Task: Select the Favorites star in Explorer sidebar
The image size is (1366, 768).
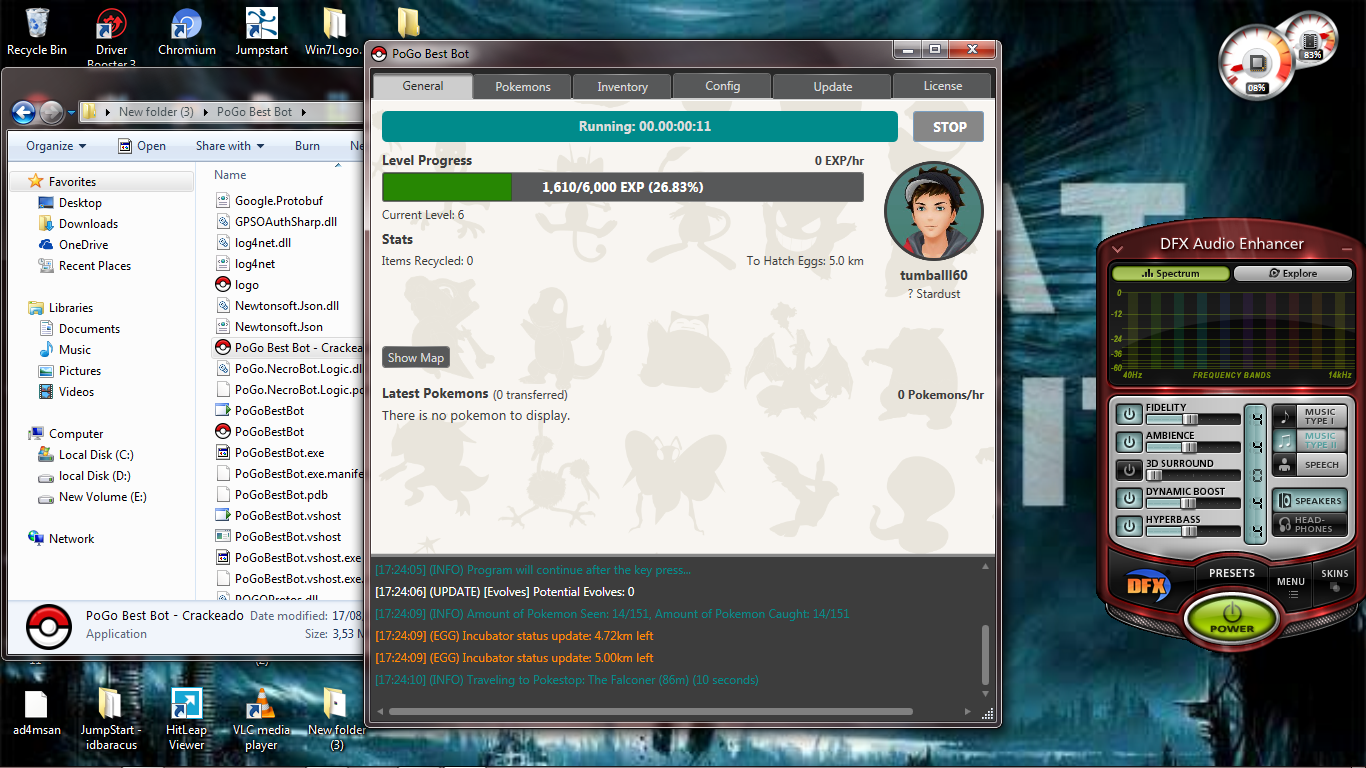Action: [36, 182]
